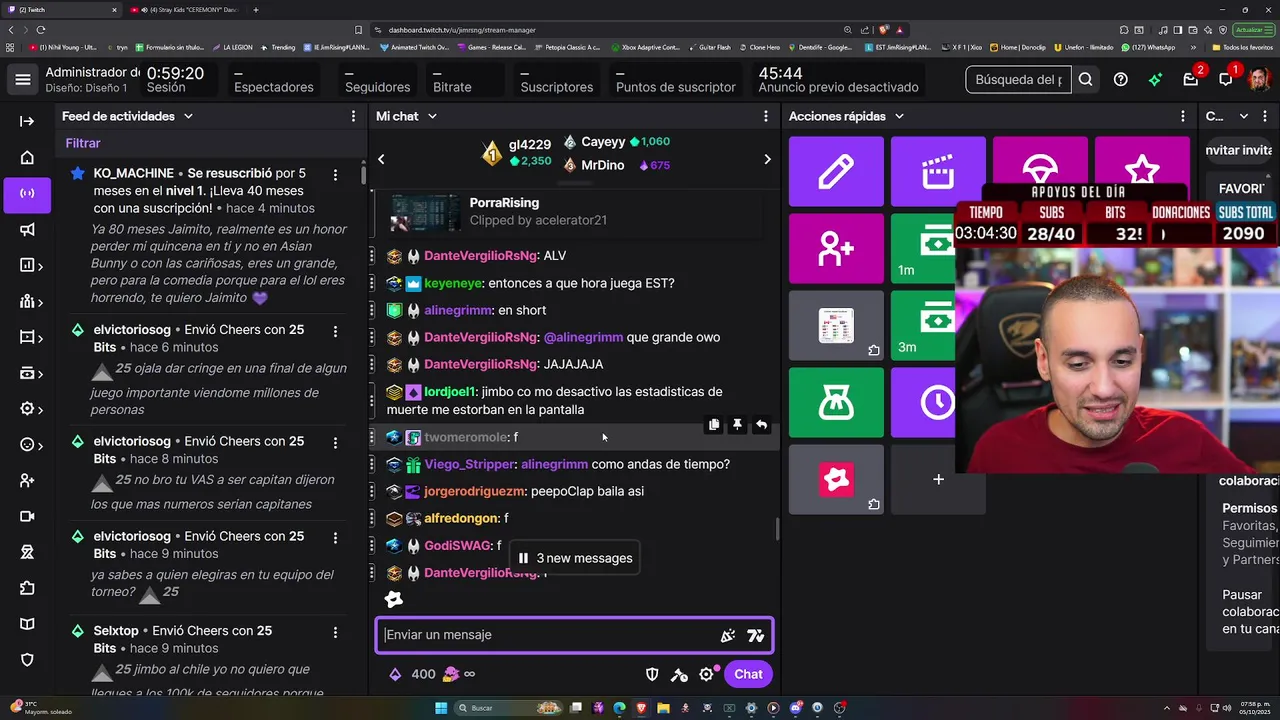1280x720 pixels.
Task: Click the search magnifier button
Action: (x=1085, y=79)
